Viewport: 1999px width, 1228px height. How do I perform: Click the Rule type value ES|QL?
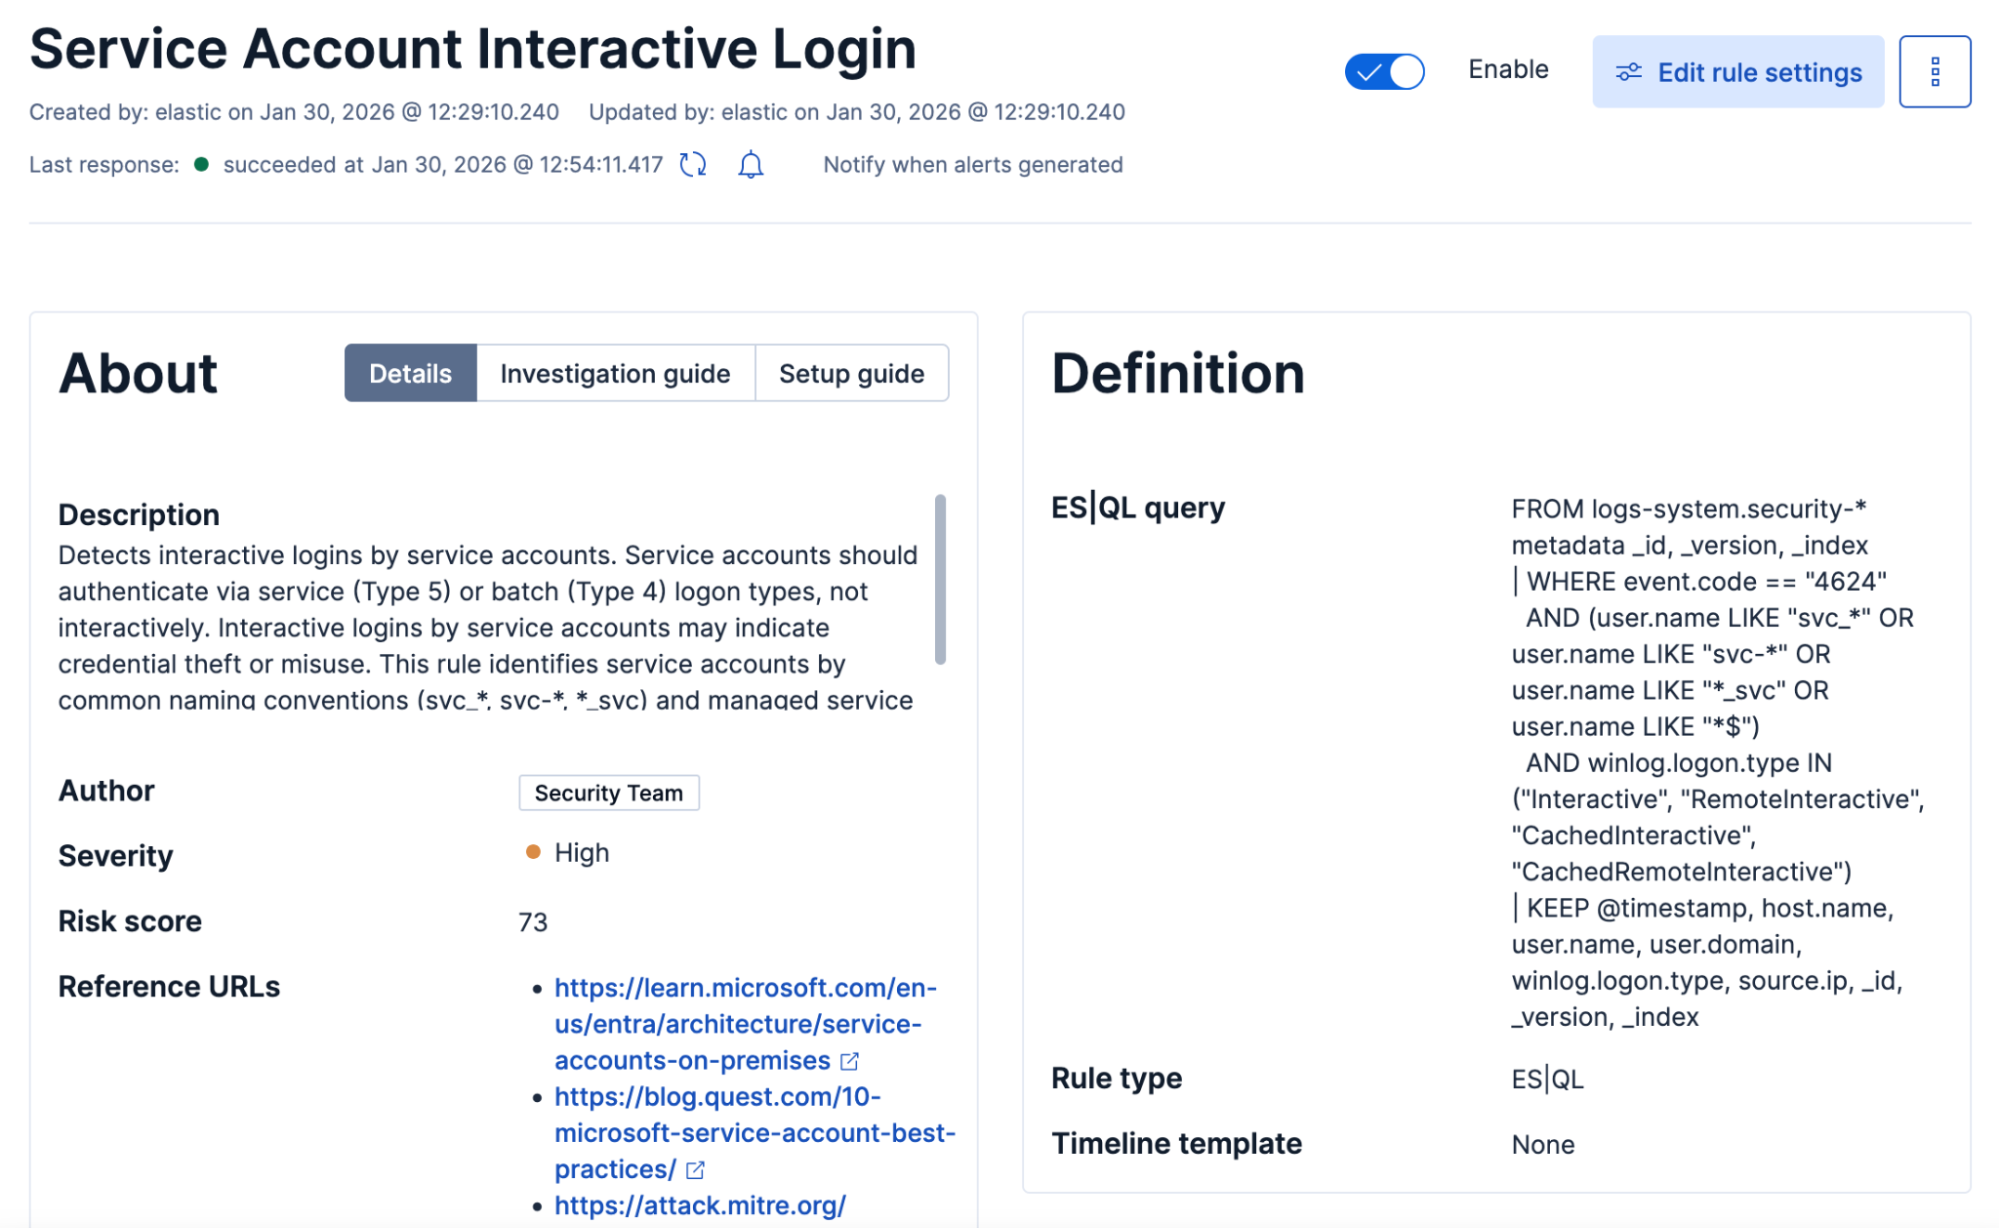click(1547, 1079)
